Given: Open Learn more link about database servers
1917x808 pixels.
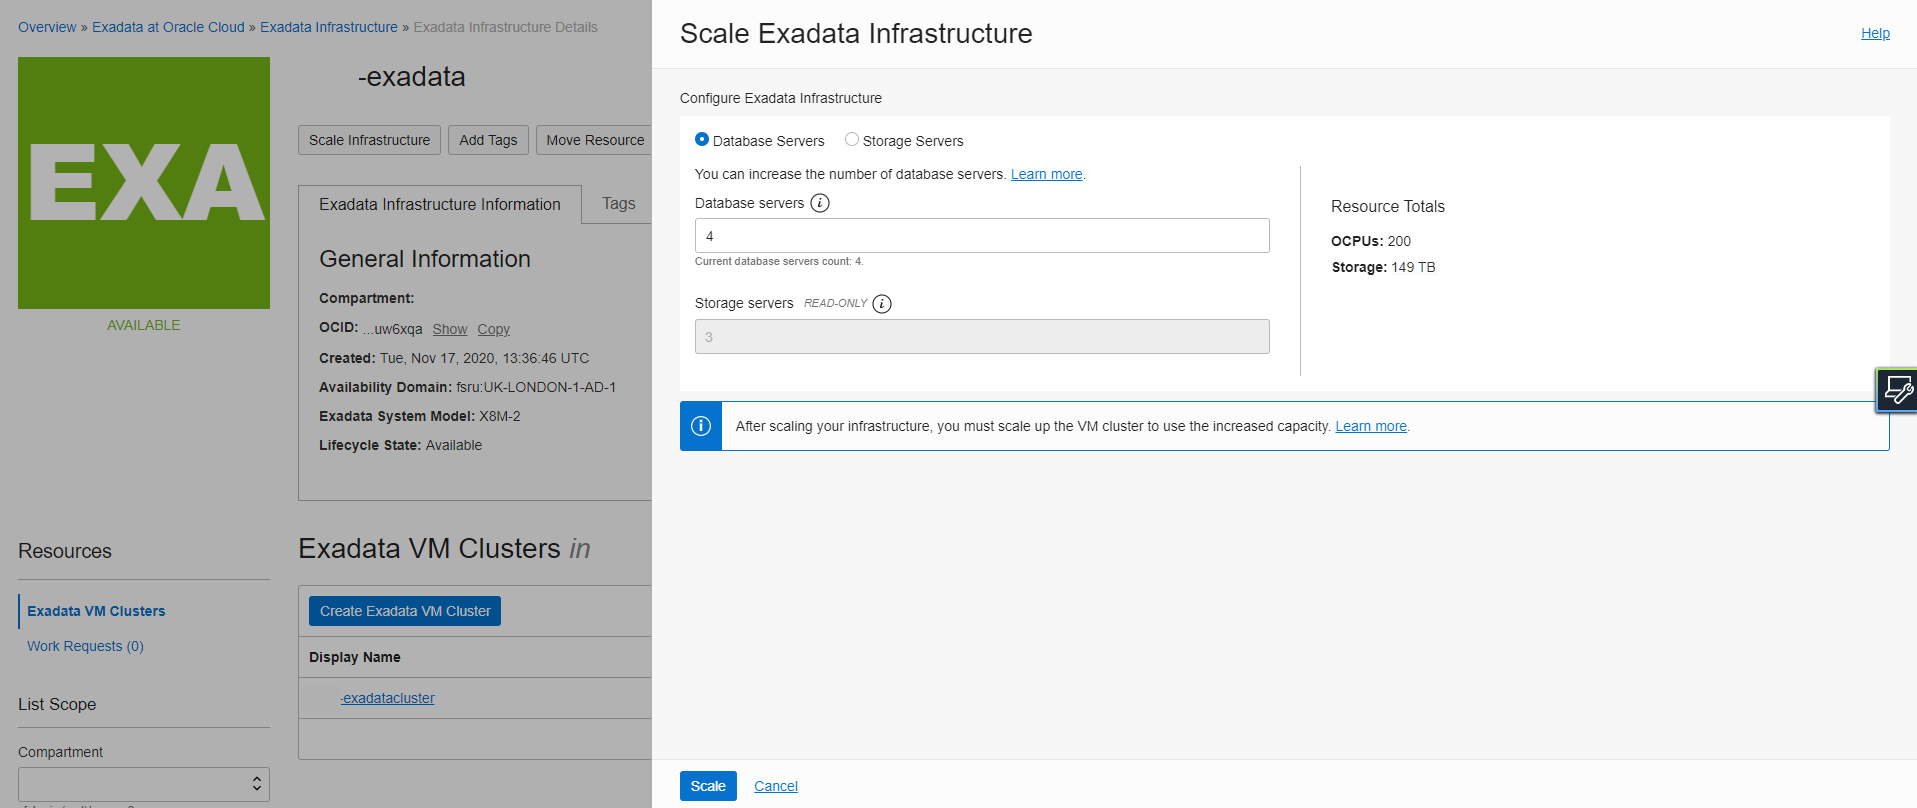Looking at the screenshot, I should pos(1046,174).
